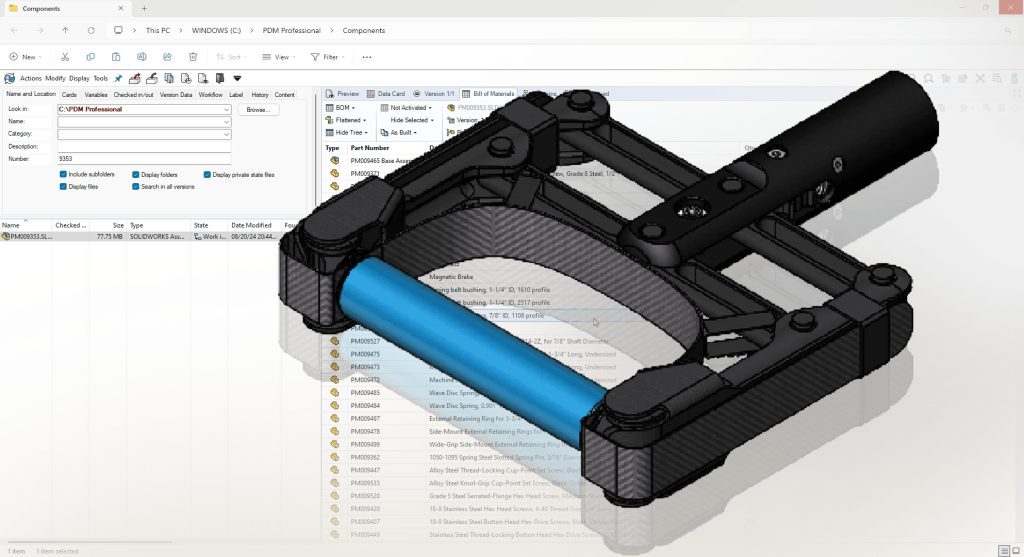Open the Tools menu
Screen dimensions: 1024x557
coord(101,78)
